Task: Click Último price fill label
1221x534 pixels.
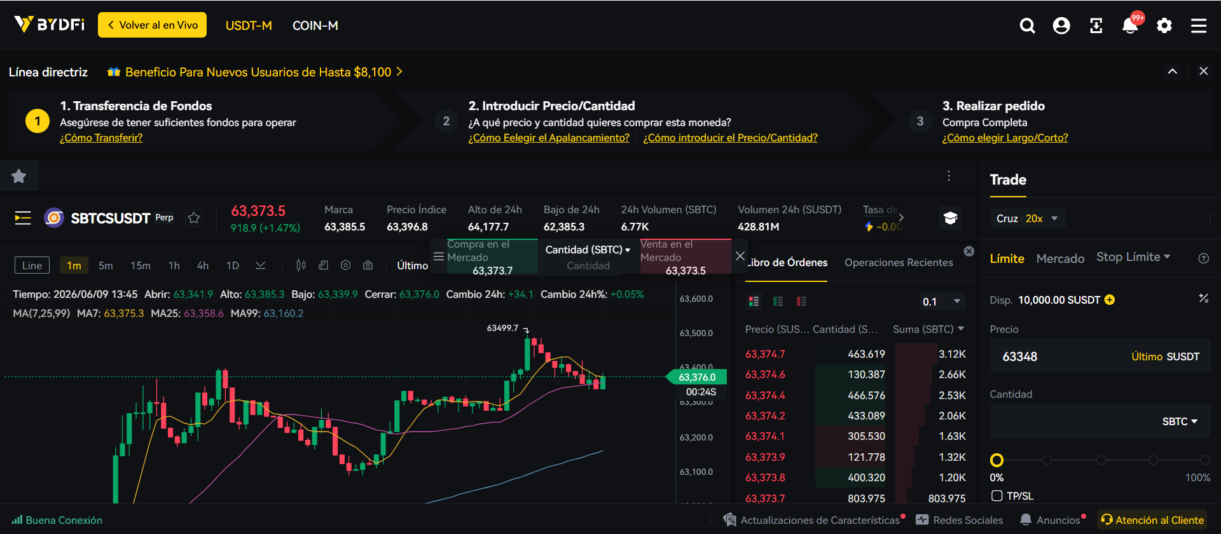Action: [x=1146, y=356]
